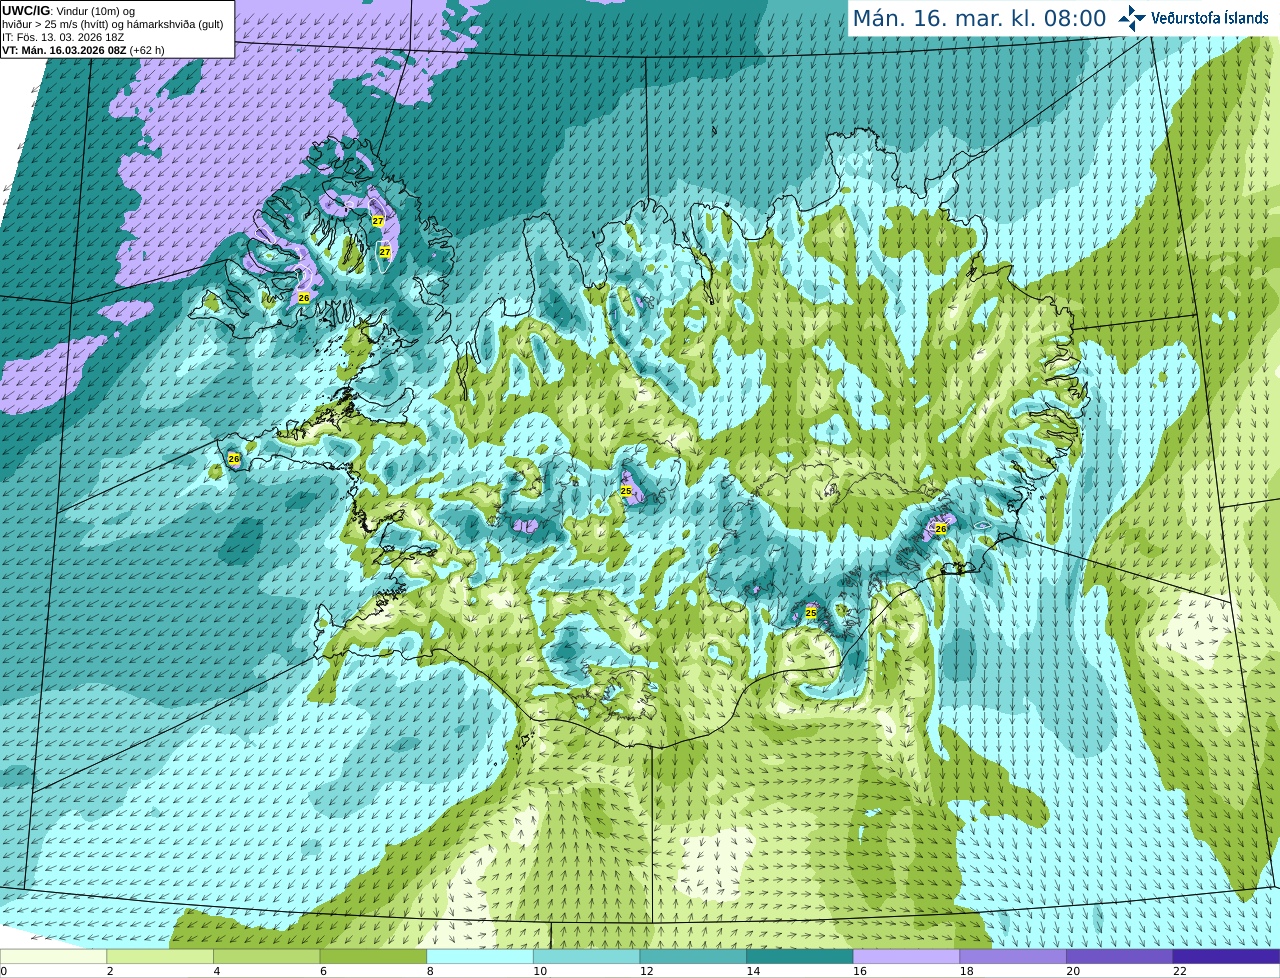
Task: Pick the darkest swatch above 22 m/s
Action: tap(1226, 956)
